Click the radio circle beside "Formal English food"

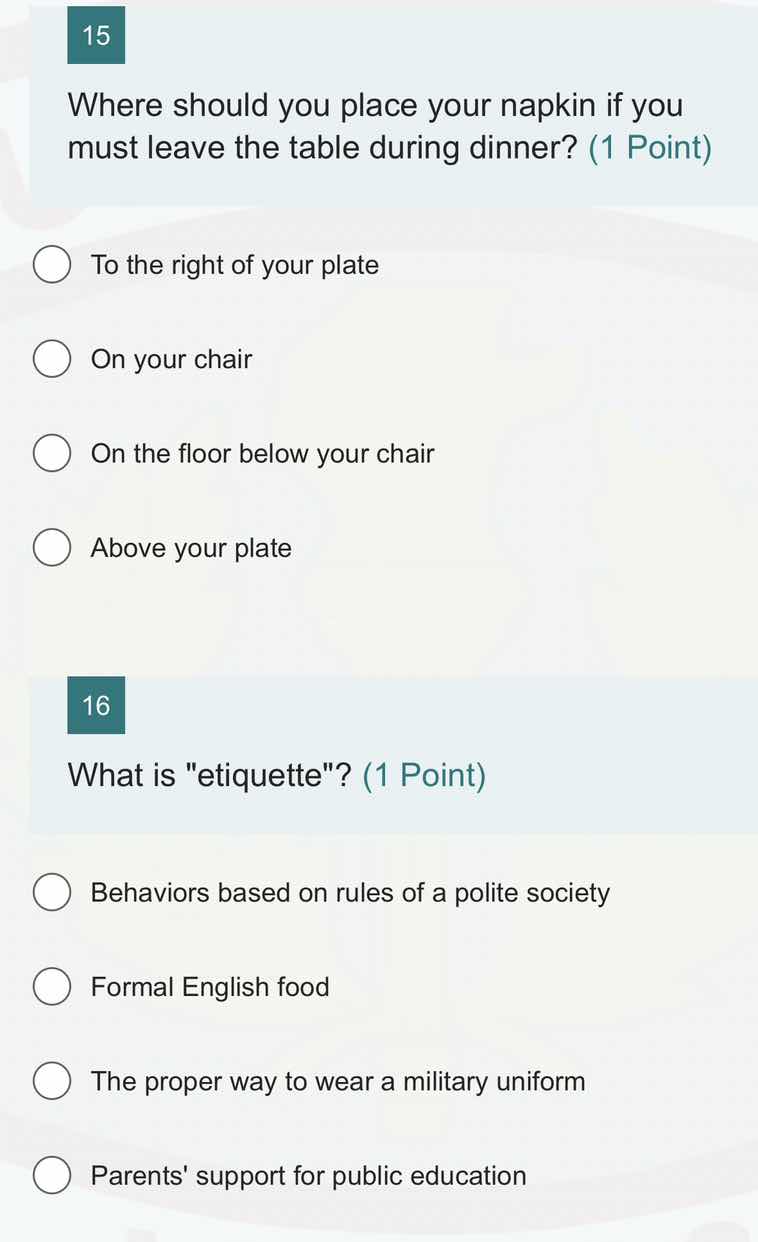pos(52,986)
